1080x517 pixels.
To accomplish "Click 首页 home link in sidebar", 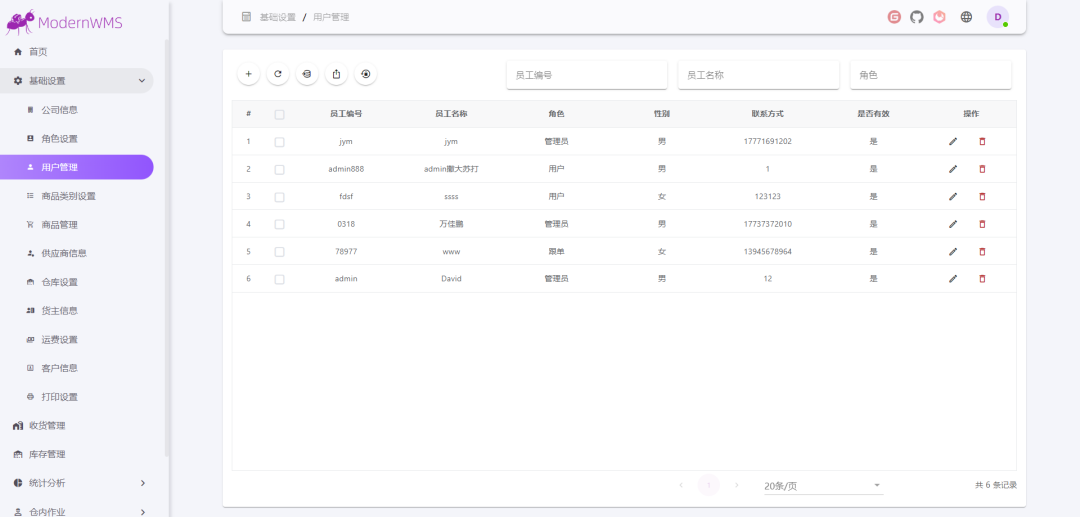I will pyautogui.click(x=38, y=51).
